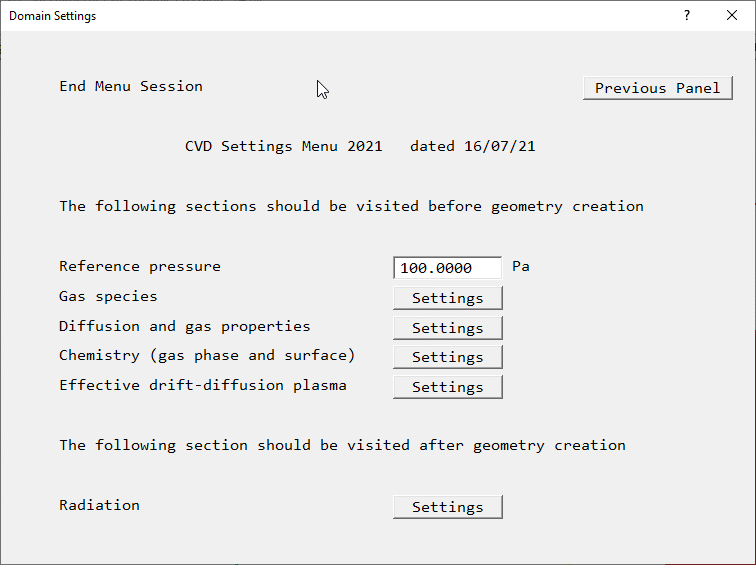Click the Pa unit label
Viewport: 756px width, 565px height.
click(x=521, y=267)
